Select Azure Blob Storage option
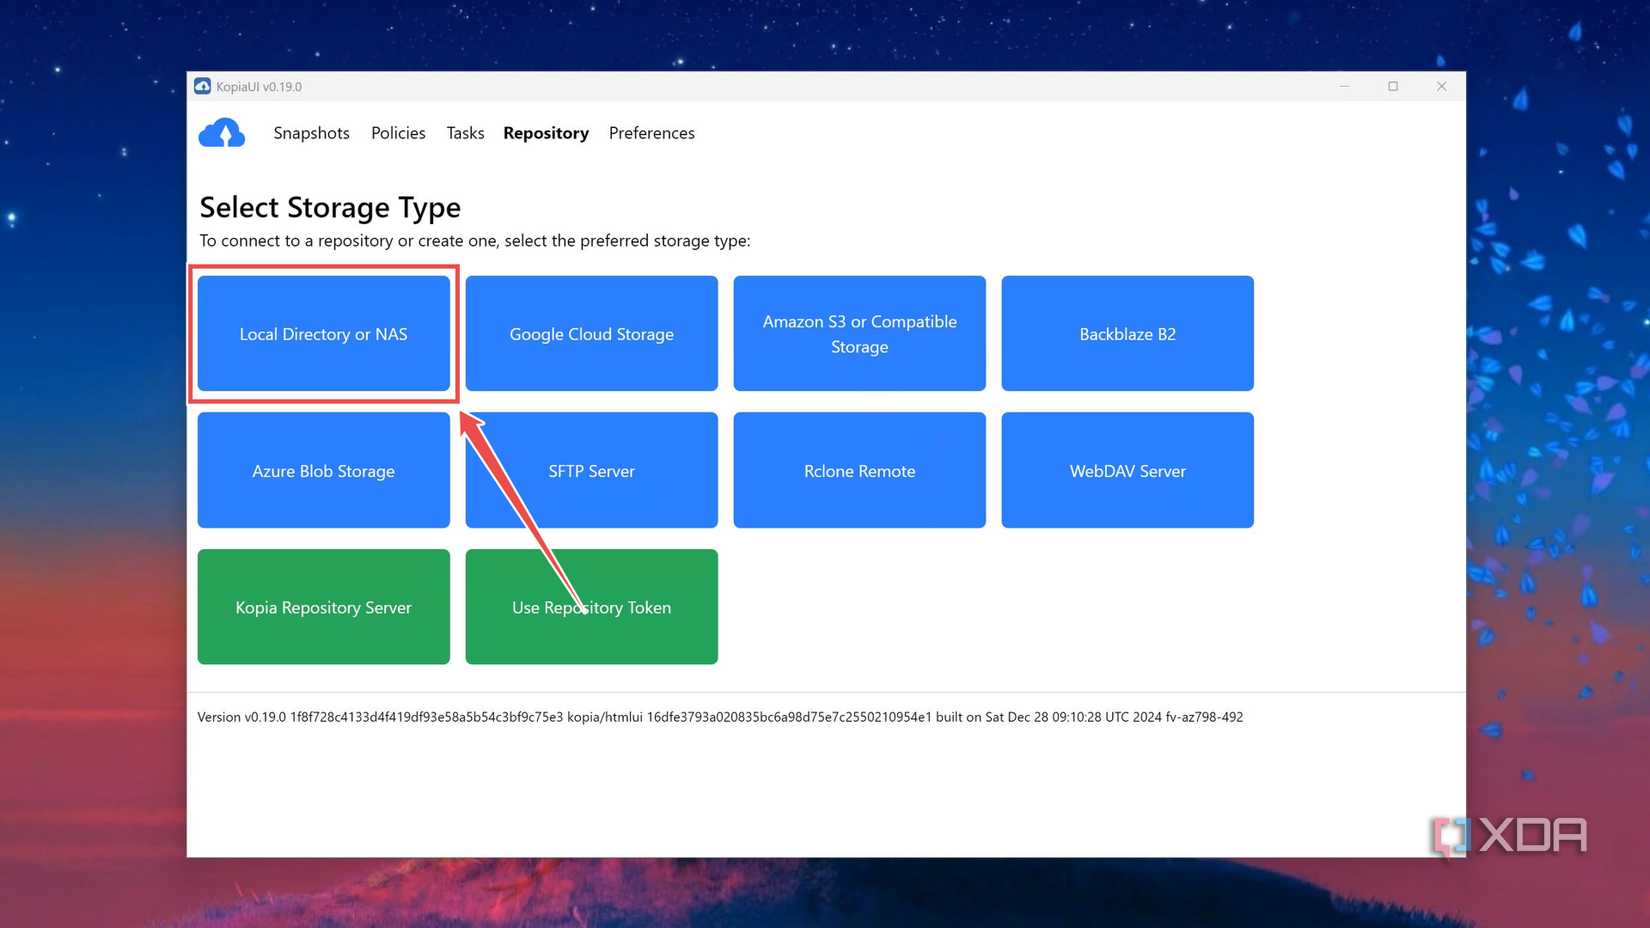 point(323,470)
